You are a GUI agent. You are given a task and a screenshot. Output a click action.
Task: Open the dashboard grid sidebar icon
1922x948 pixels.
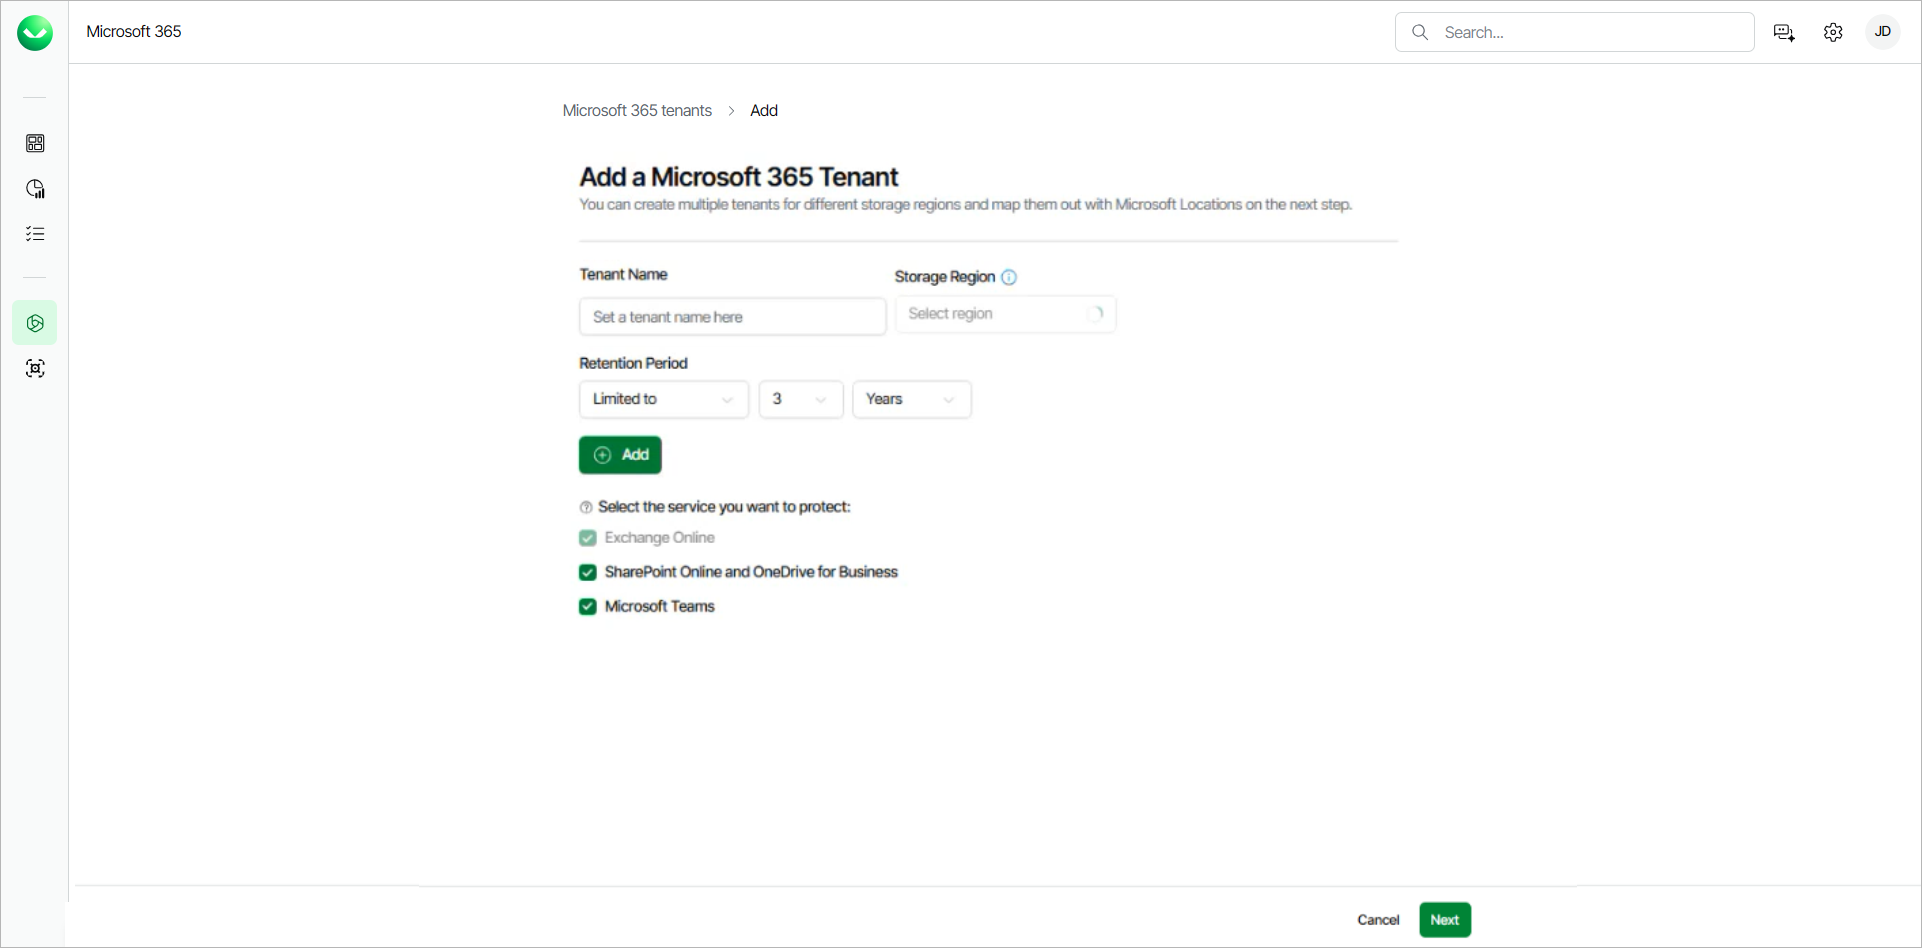pos(35,143)
